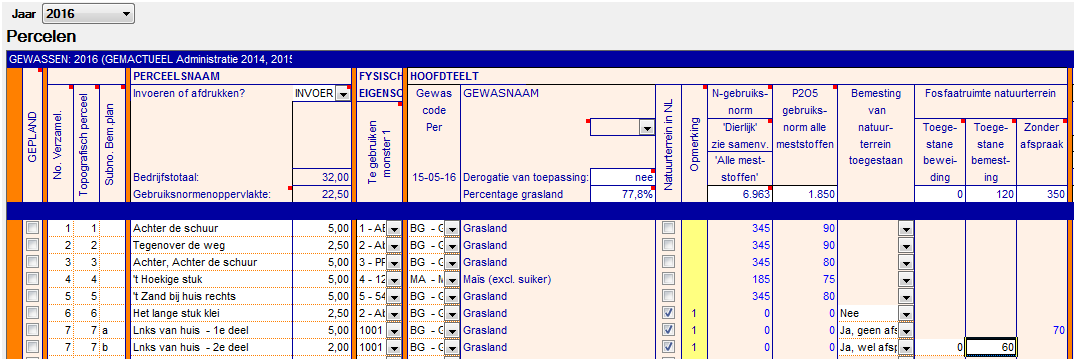Click Opmerking cell for Het lange stuk klei
Image resolution: width=1076 pixels, height=361 pixels.
click(x=694, y=314)
